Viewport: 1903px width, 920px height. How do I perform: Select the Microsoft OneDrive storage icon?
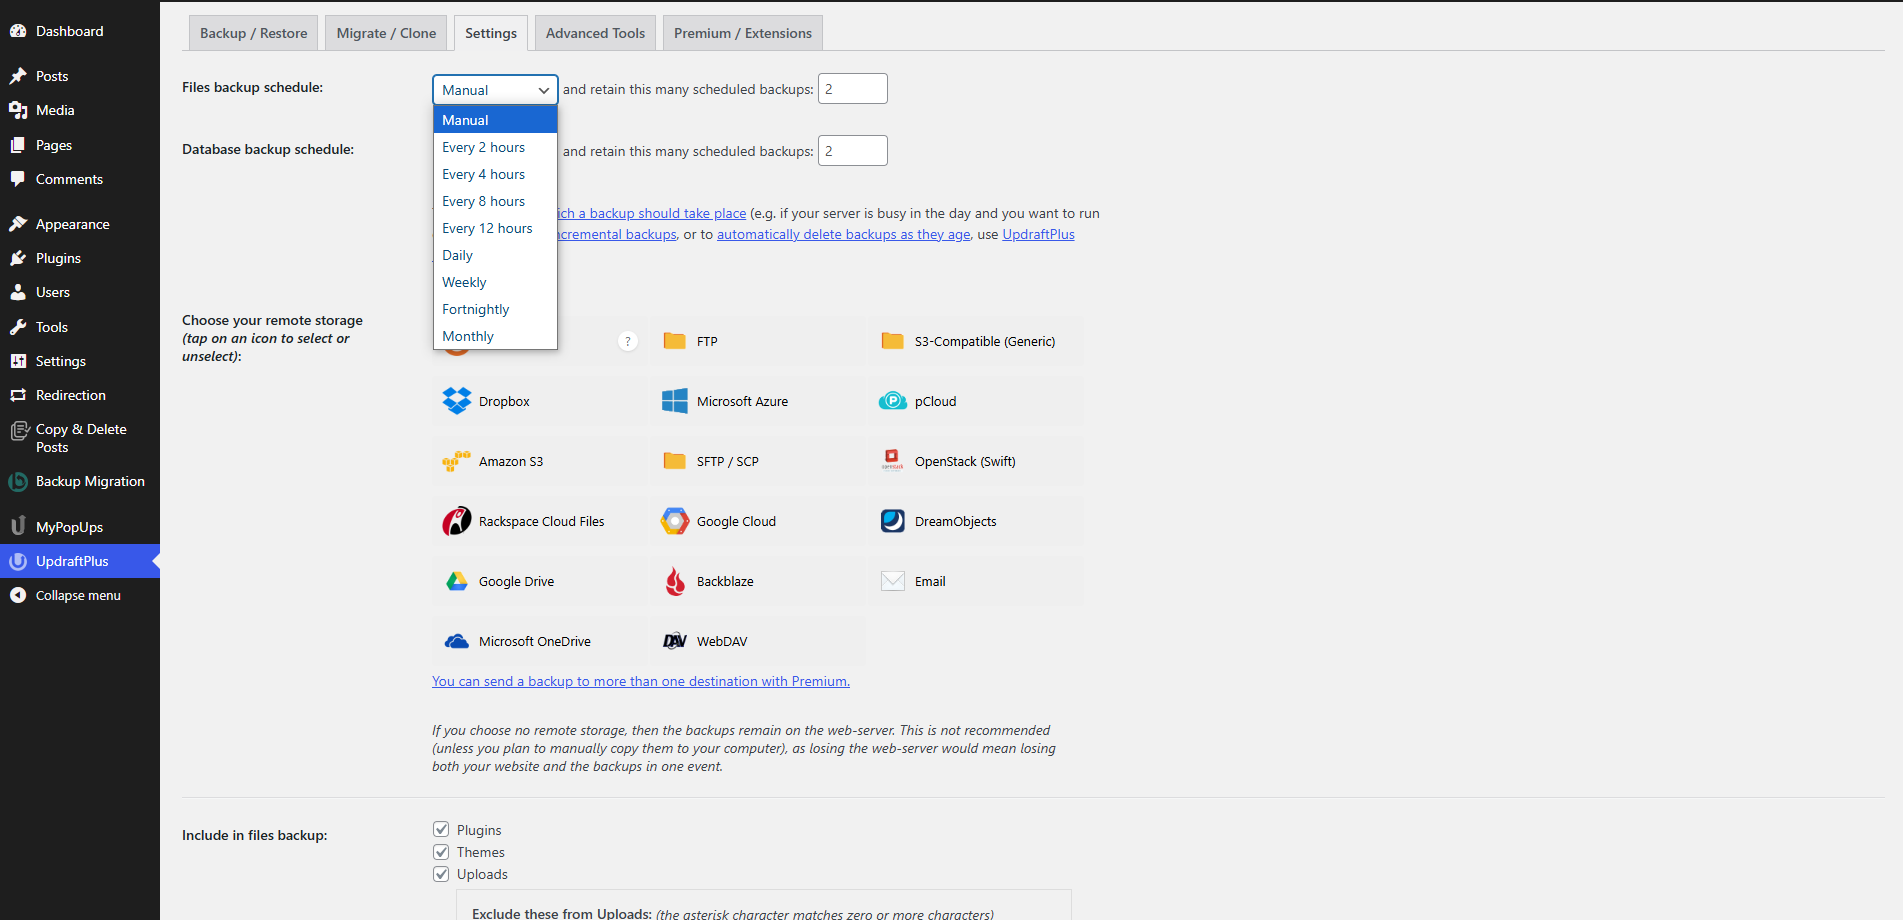(x=457, y=641)
